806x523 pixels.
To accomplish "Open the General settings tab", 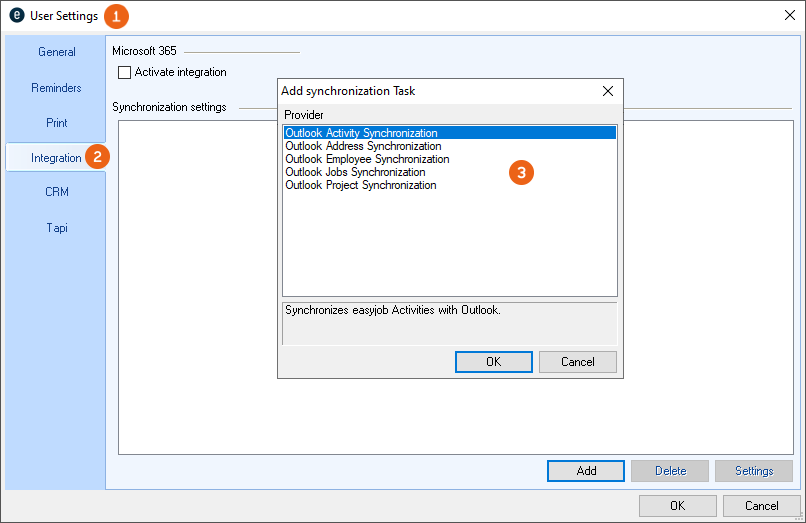I will point(57,52).
